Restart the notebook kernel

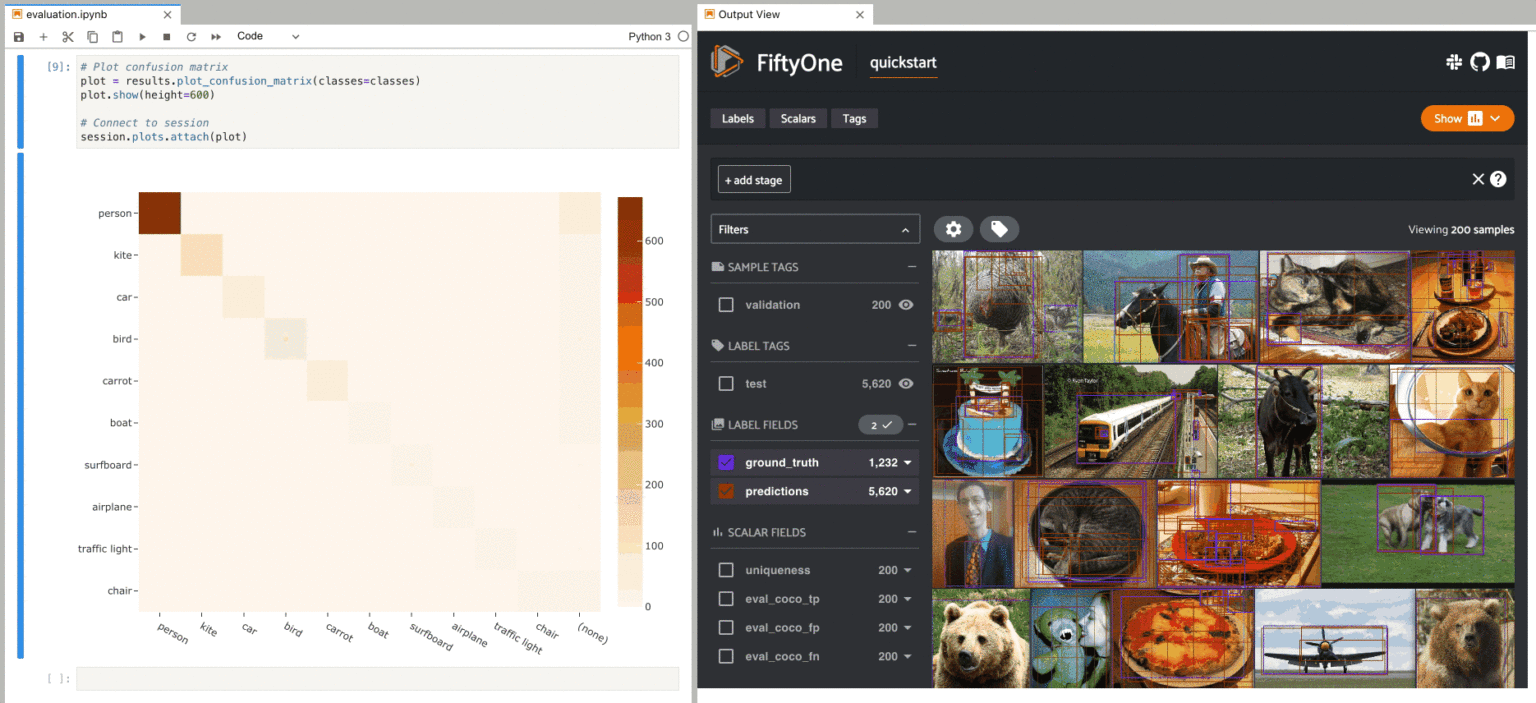click(190, 36)
